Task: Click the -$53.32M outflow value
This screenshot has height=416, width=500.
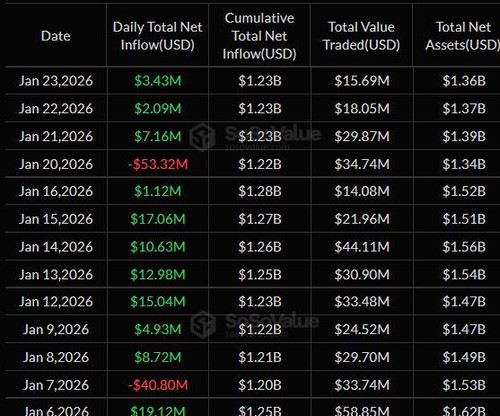Action: (x=158, y=164)
